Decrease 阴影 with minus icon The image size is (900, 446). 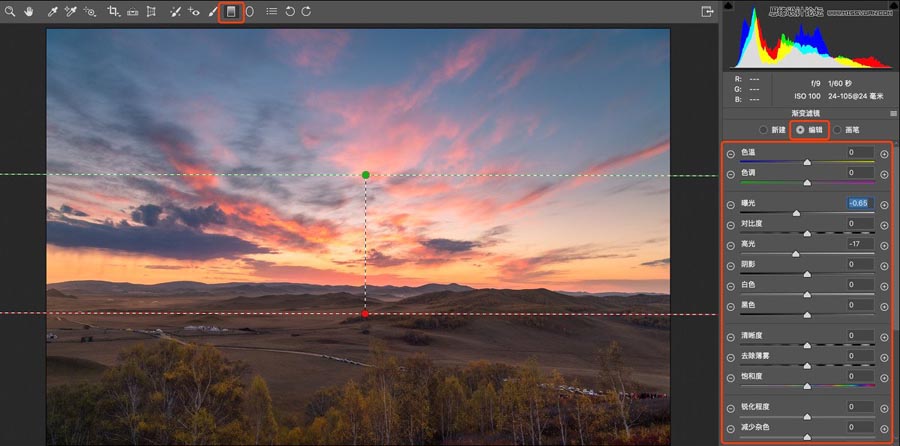pos(730,266)
